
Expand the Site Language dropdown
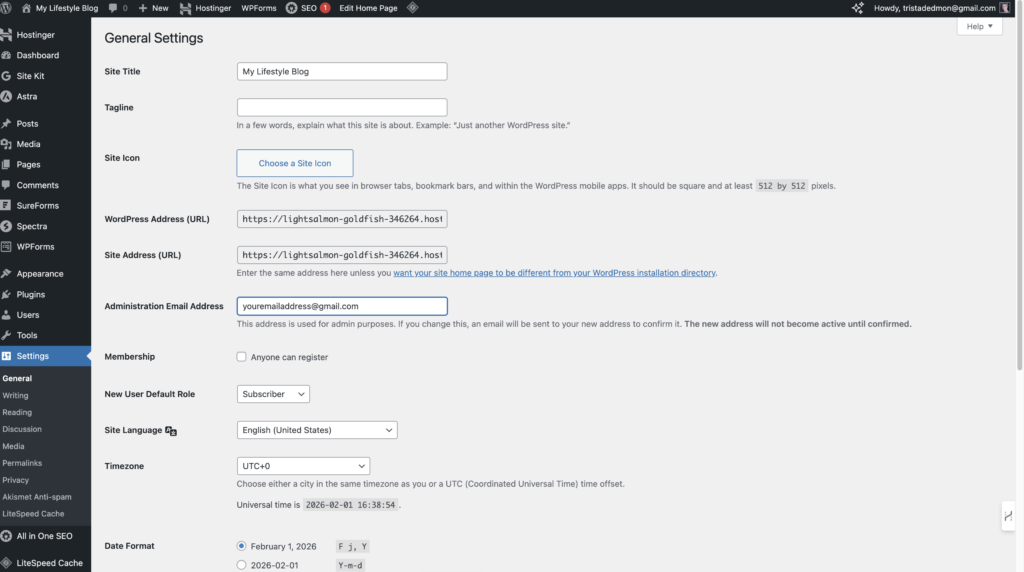[317, 430]
